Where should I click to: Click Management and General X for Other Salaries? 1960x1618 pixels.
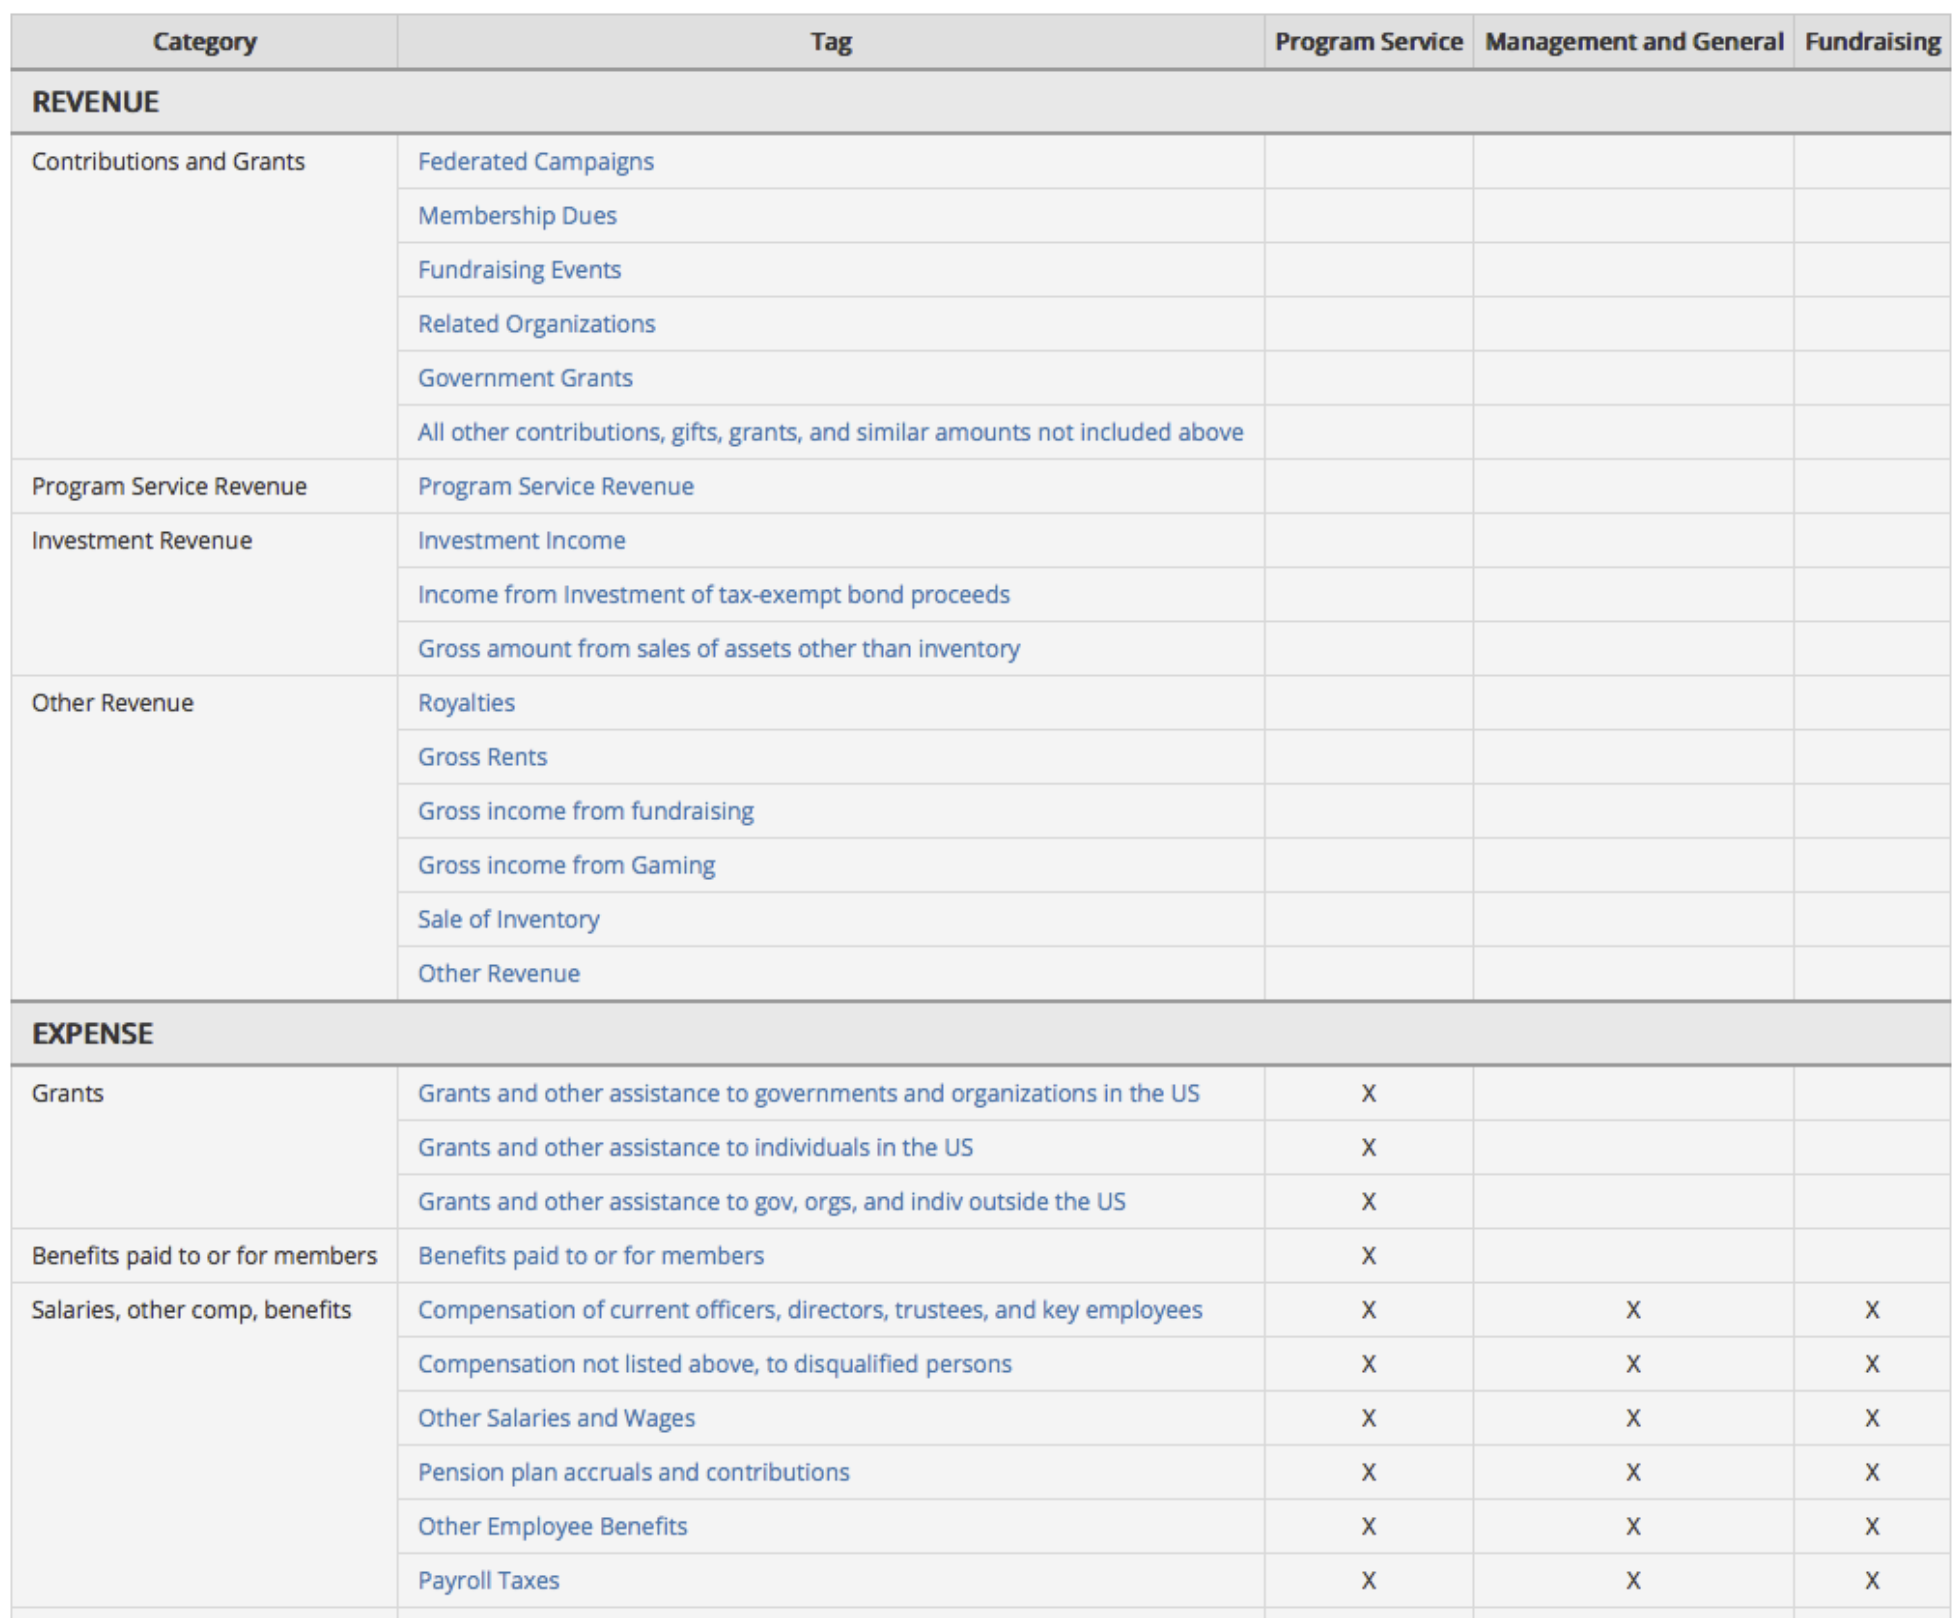coord(1633,1418)
